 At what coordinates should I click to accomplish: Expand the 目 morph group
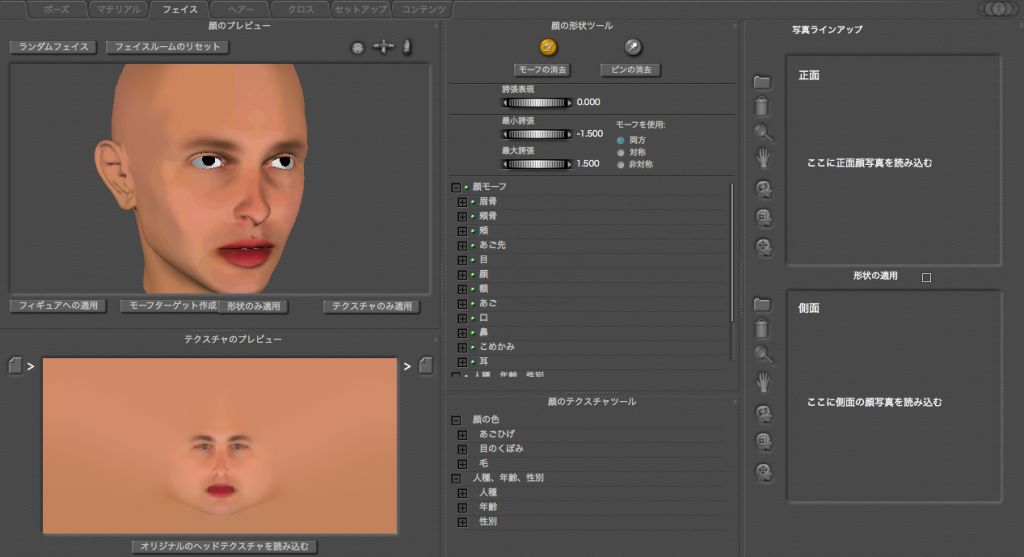click(462, 261)
